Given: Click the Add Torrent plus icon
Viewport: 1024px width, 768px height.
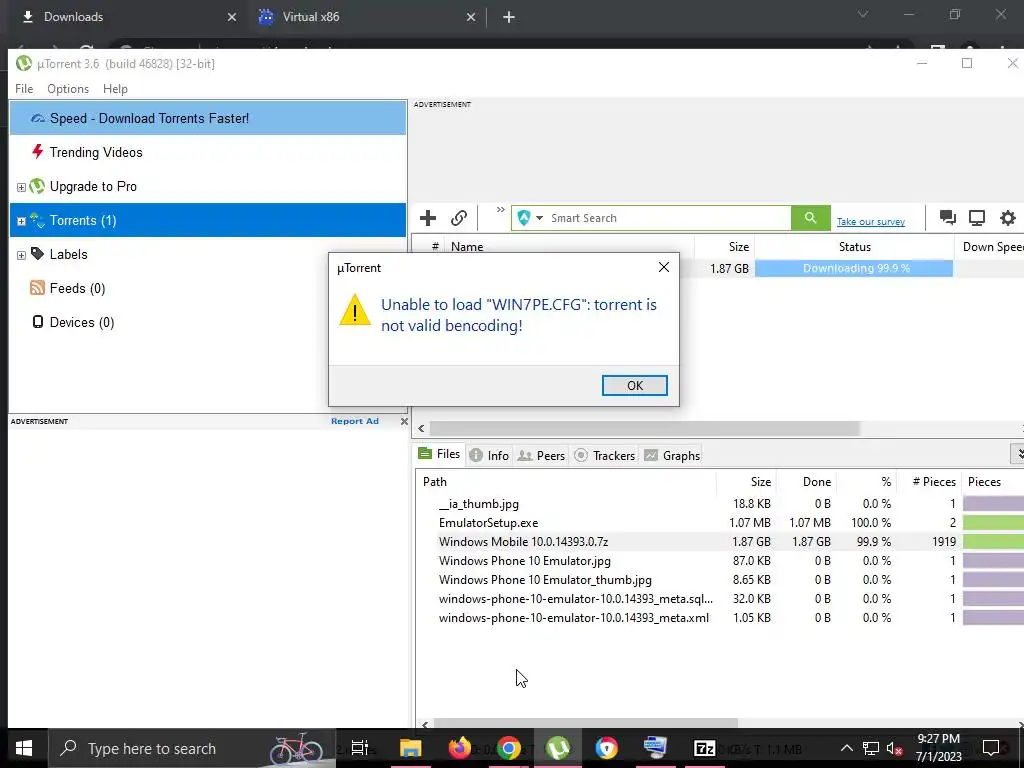Looking at the screenshot, I should [428, 218].
